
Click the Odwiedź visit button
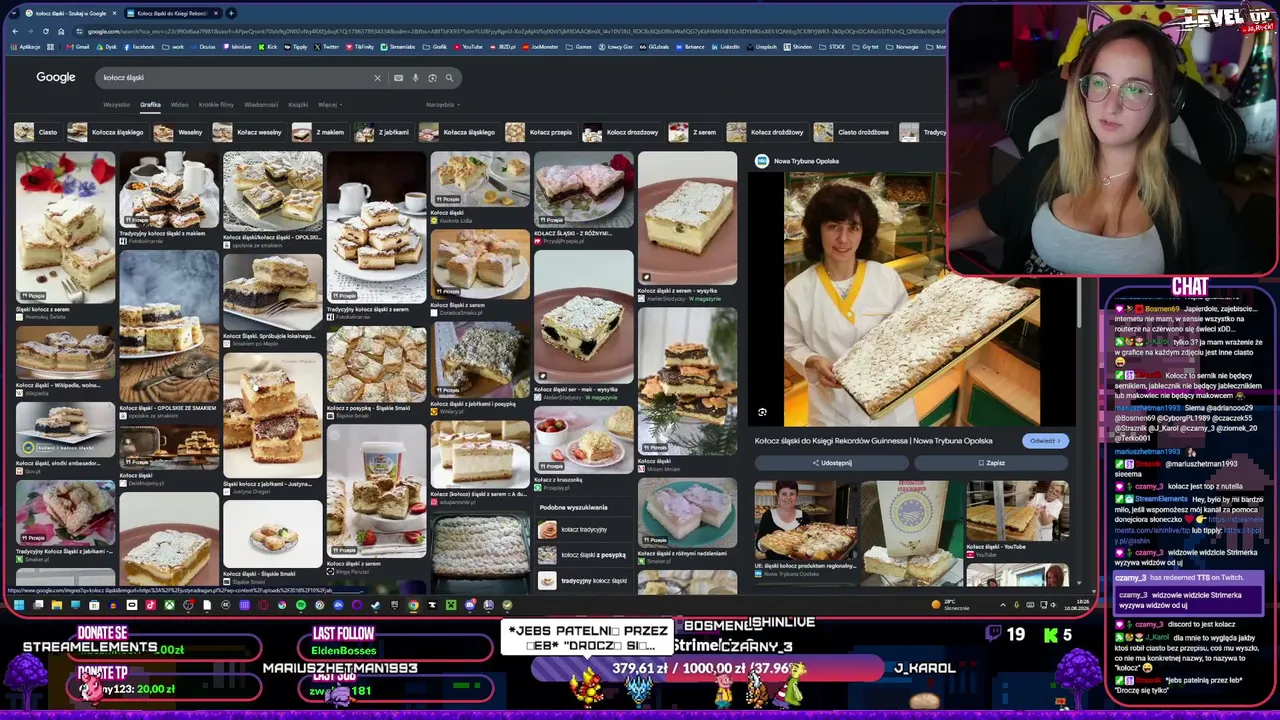1045,441
